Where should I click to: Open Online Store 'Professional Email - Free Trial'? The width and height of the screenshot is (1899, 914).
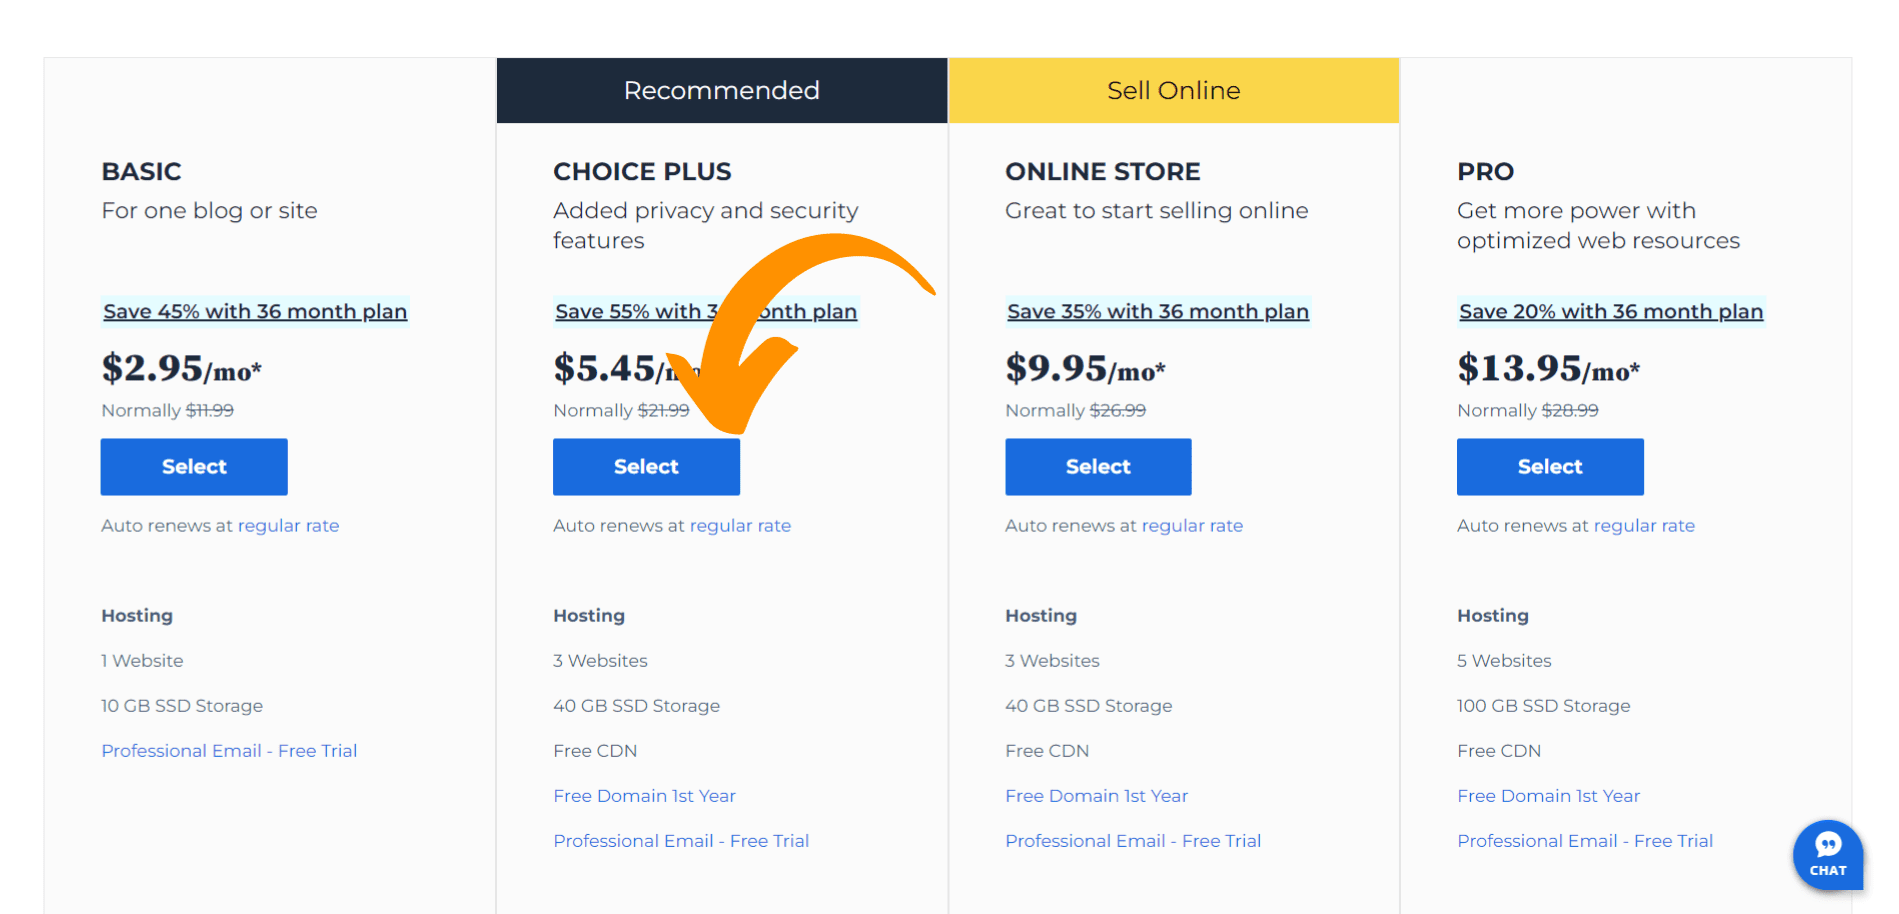click(1133, 841)
